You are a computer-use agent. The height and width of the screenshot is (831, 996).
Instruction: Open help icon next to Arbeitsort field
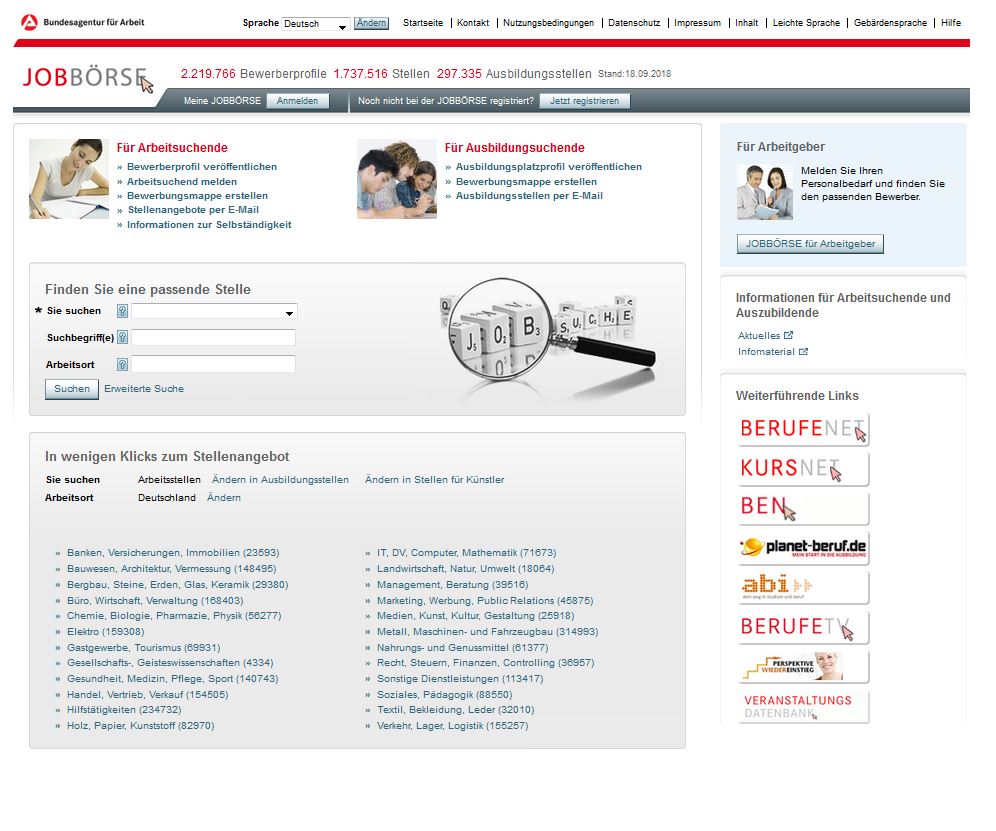coord(123,365)
